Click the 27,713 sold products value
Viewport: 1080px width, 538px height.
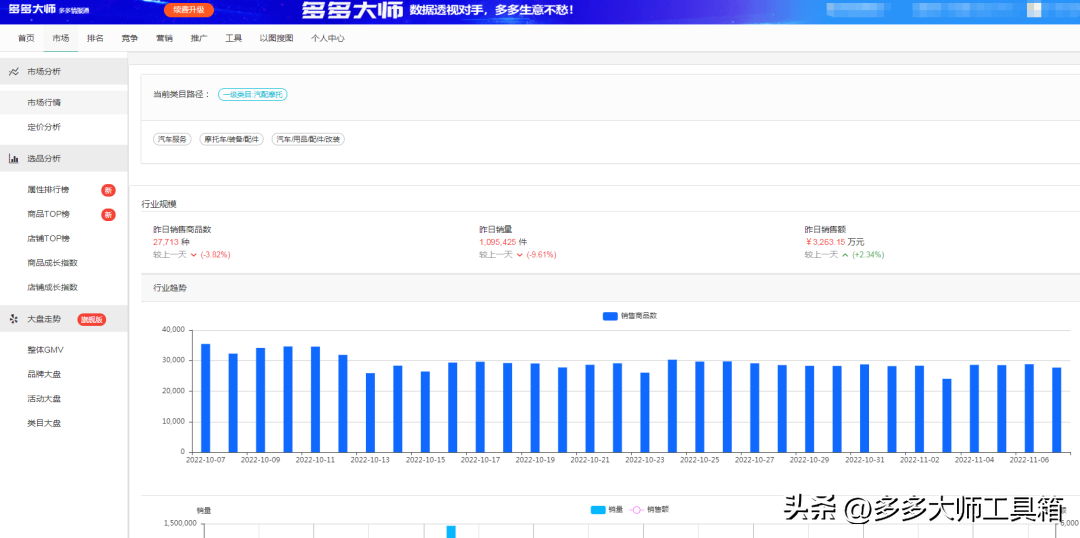(x=166, y=242)
